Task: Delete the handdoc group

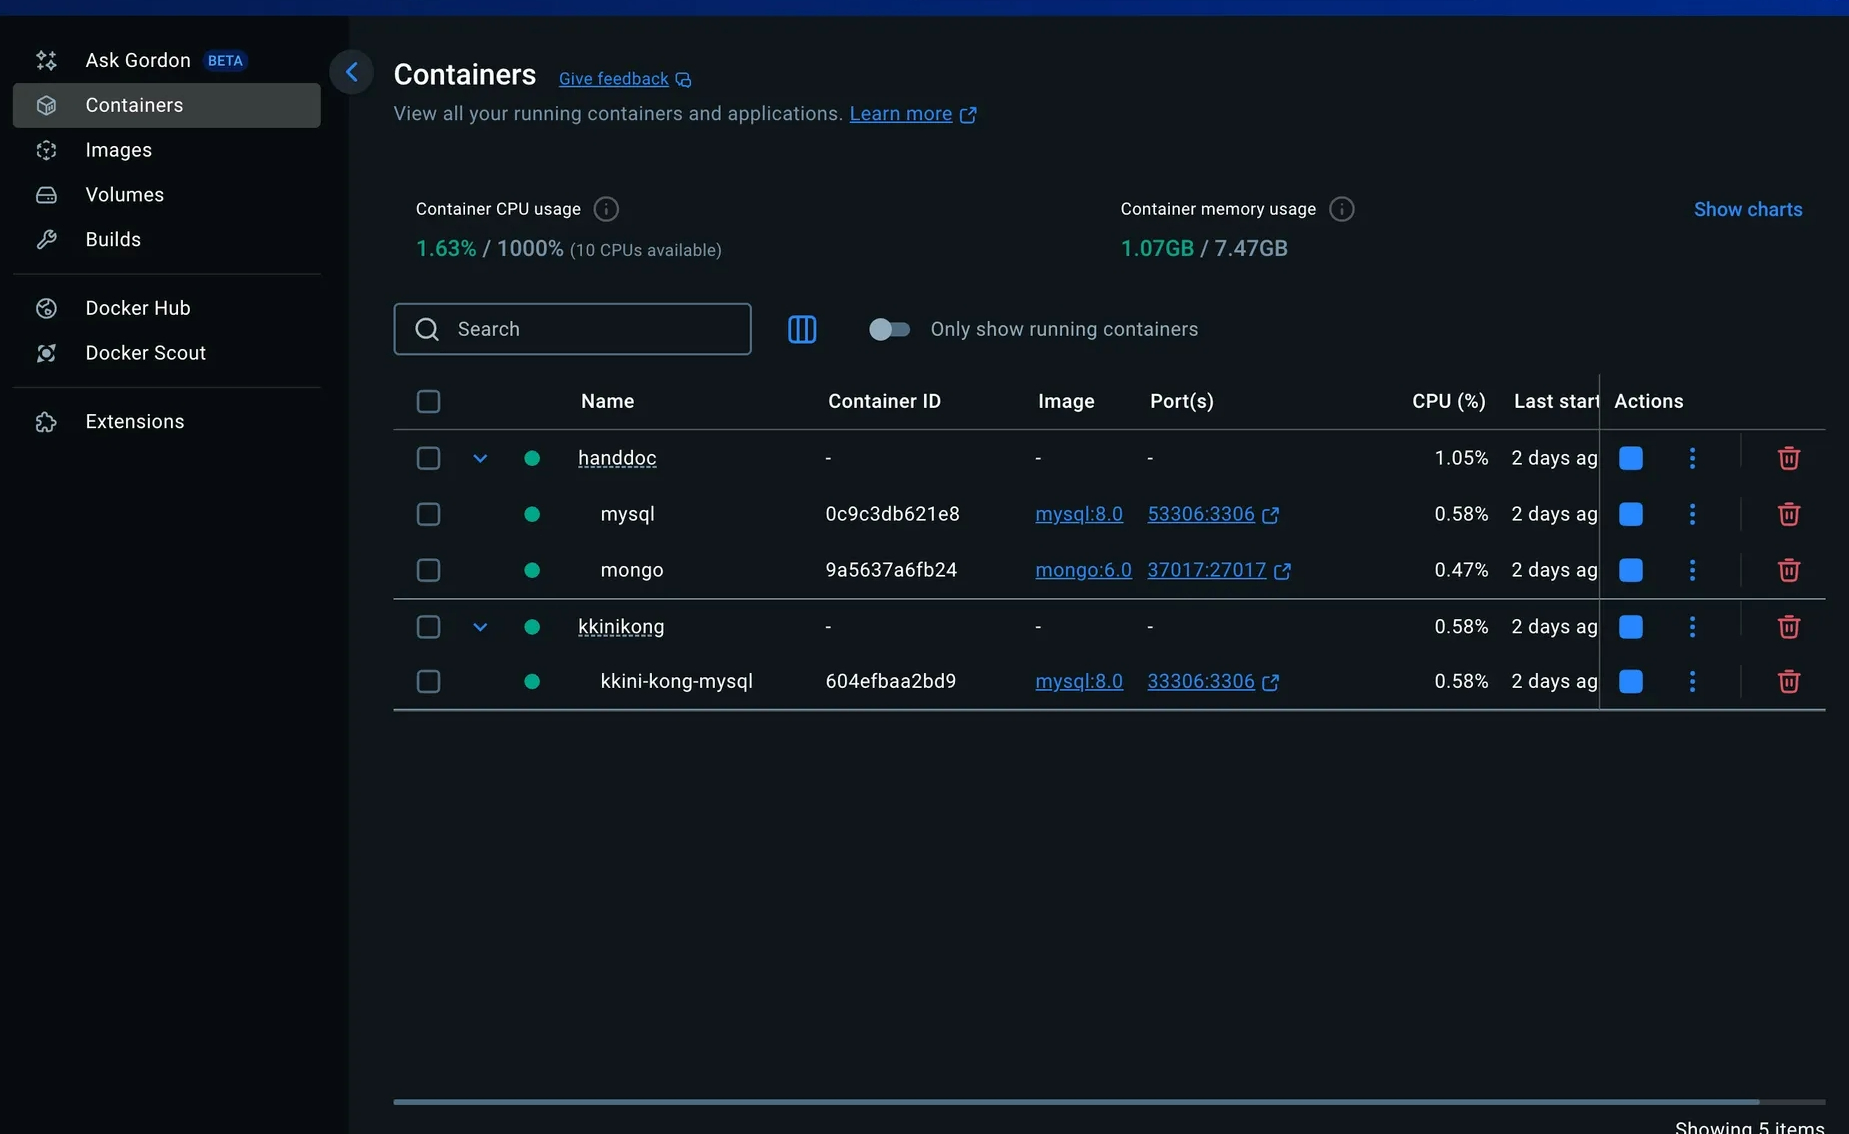Action: click(x=1789, y=458)
